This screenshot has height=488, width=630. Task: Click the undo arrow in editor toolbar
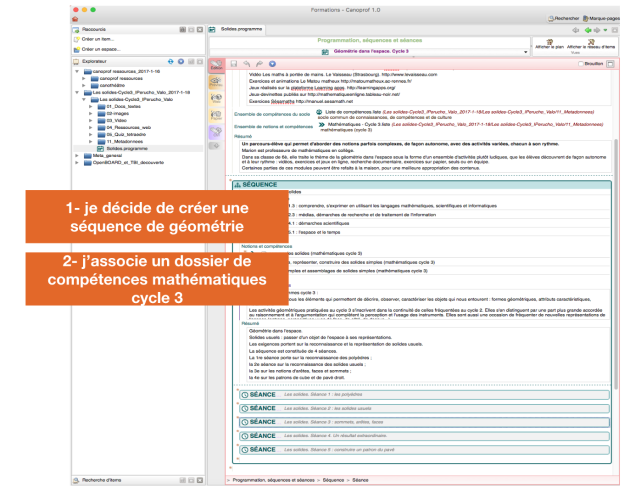pyautogui.click(x=248, y=64)
